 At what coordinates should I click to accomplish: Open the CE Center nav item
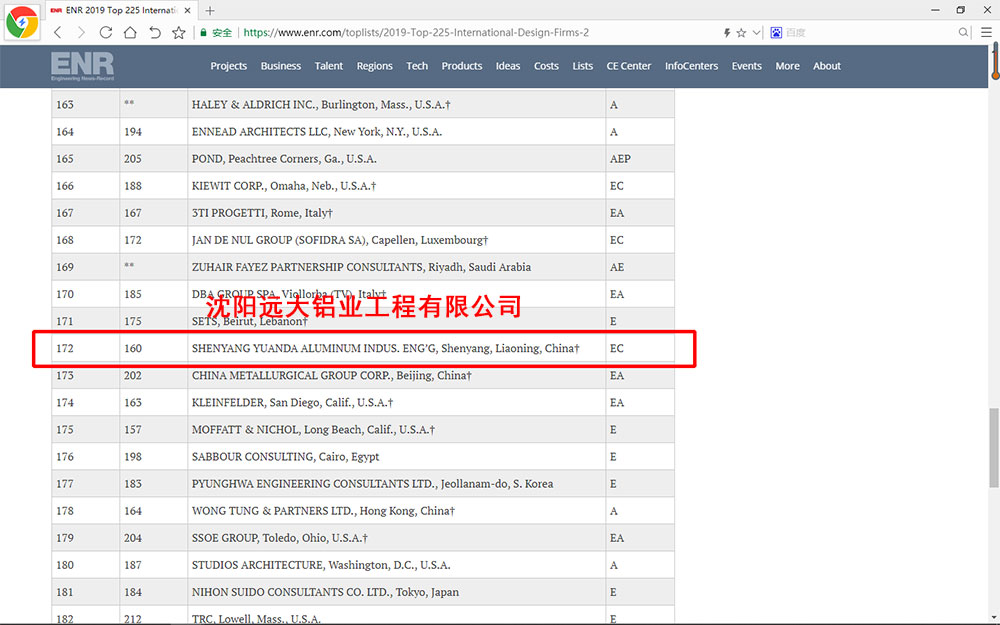coord(628,66)
